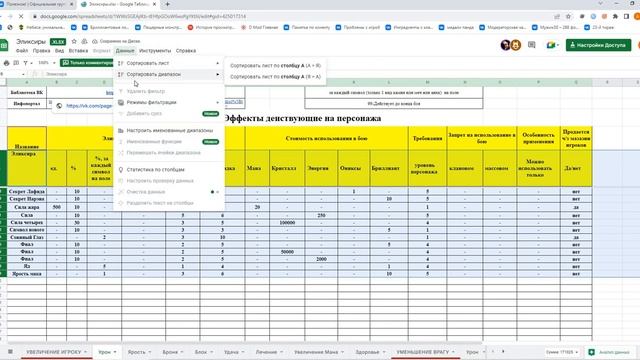Click the Google Sheets home icon
The width and height of the screenshot is (640, 360).
pyautogui.click(x=4, y=45)
